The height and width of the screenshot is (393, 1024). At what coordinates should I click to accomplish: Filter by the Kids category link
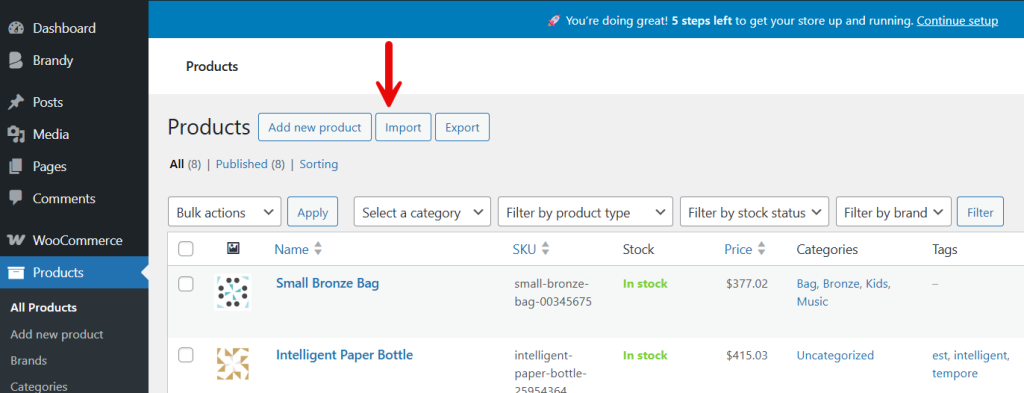877,284
